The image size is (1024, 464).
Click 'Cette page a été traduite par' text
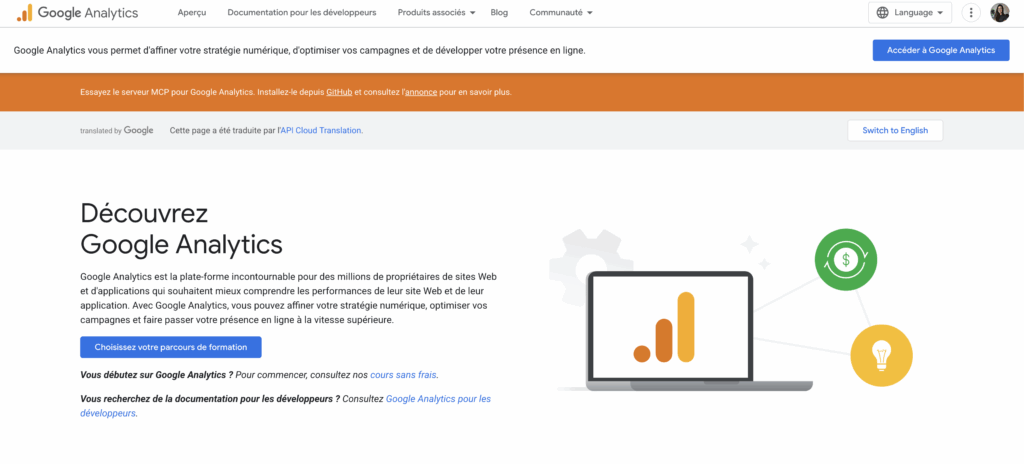[223, 130]
